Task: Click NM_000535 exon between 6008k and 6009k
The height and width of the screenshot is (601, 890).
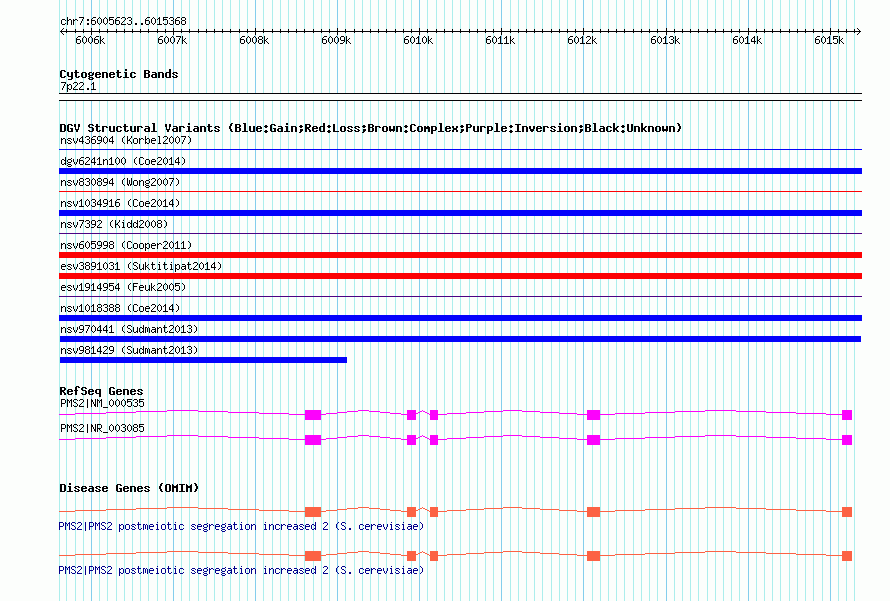Action: point(313,415)
